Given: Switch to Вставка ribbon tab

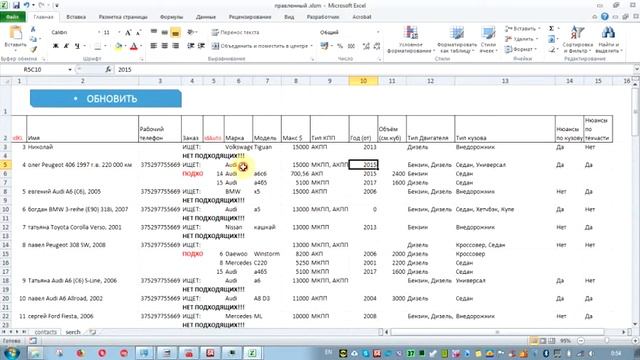Looking at the screenshot, I should (76, 17).
